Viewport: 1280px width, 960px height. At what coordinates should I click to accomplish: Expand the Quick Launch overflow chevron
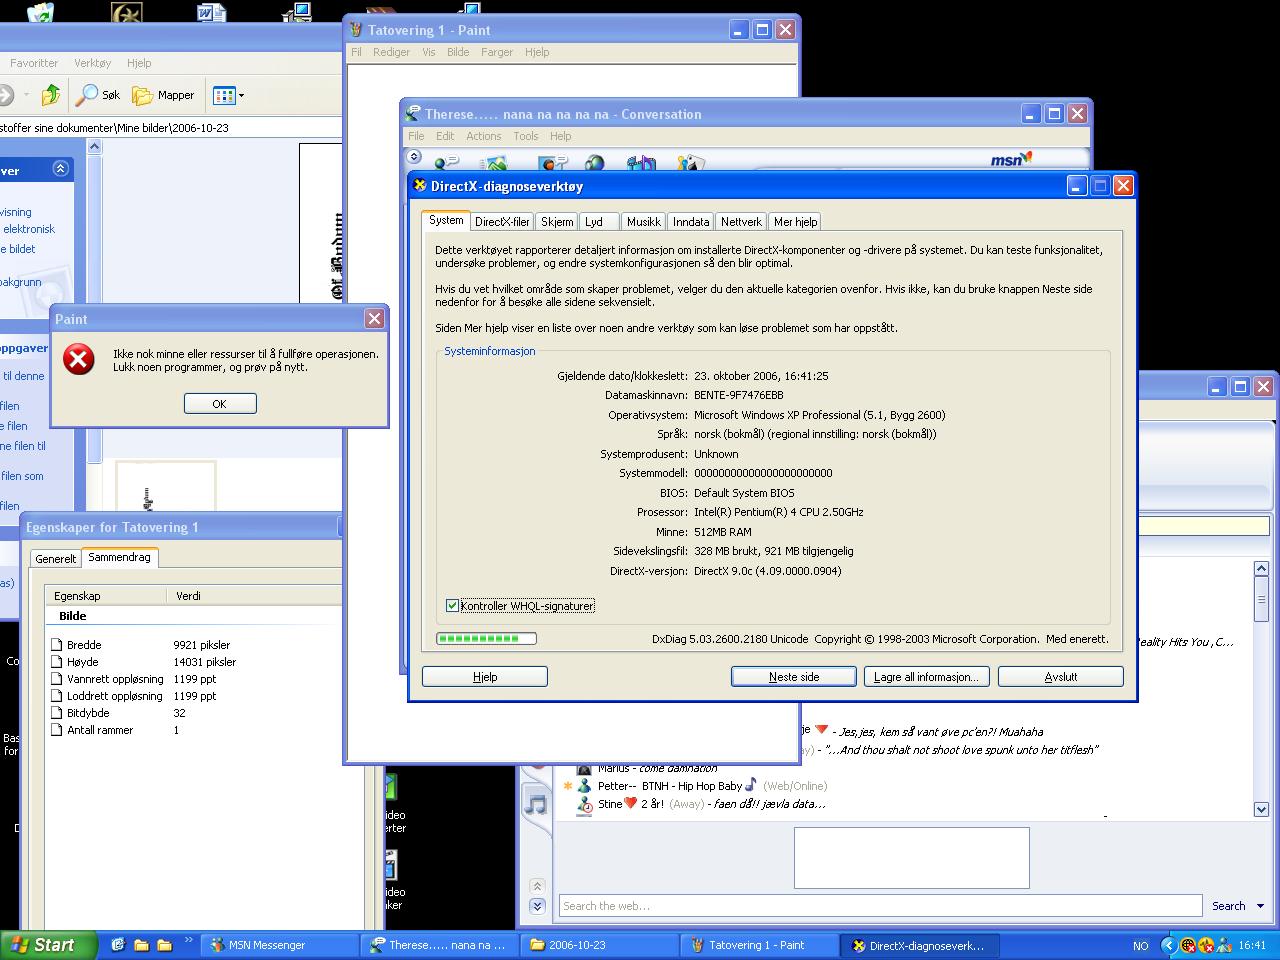pyautogui.click(x=188, y=940)
